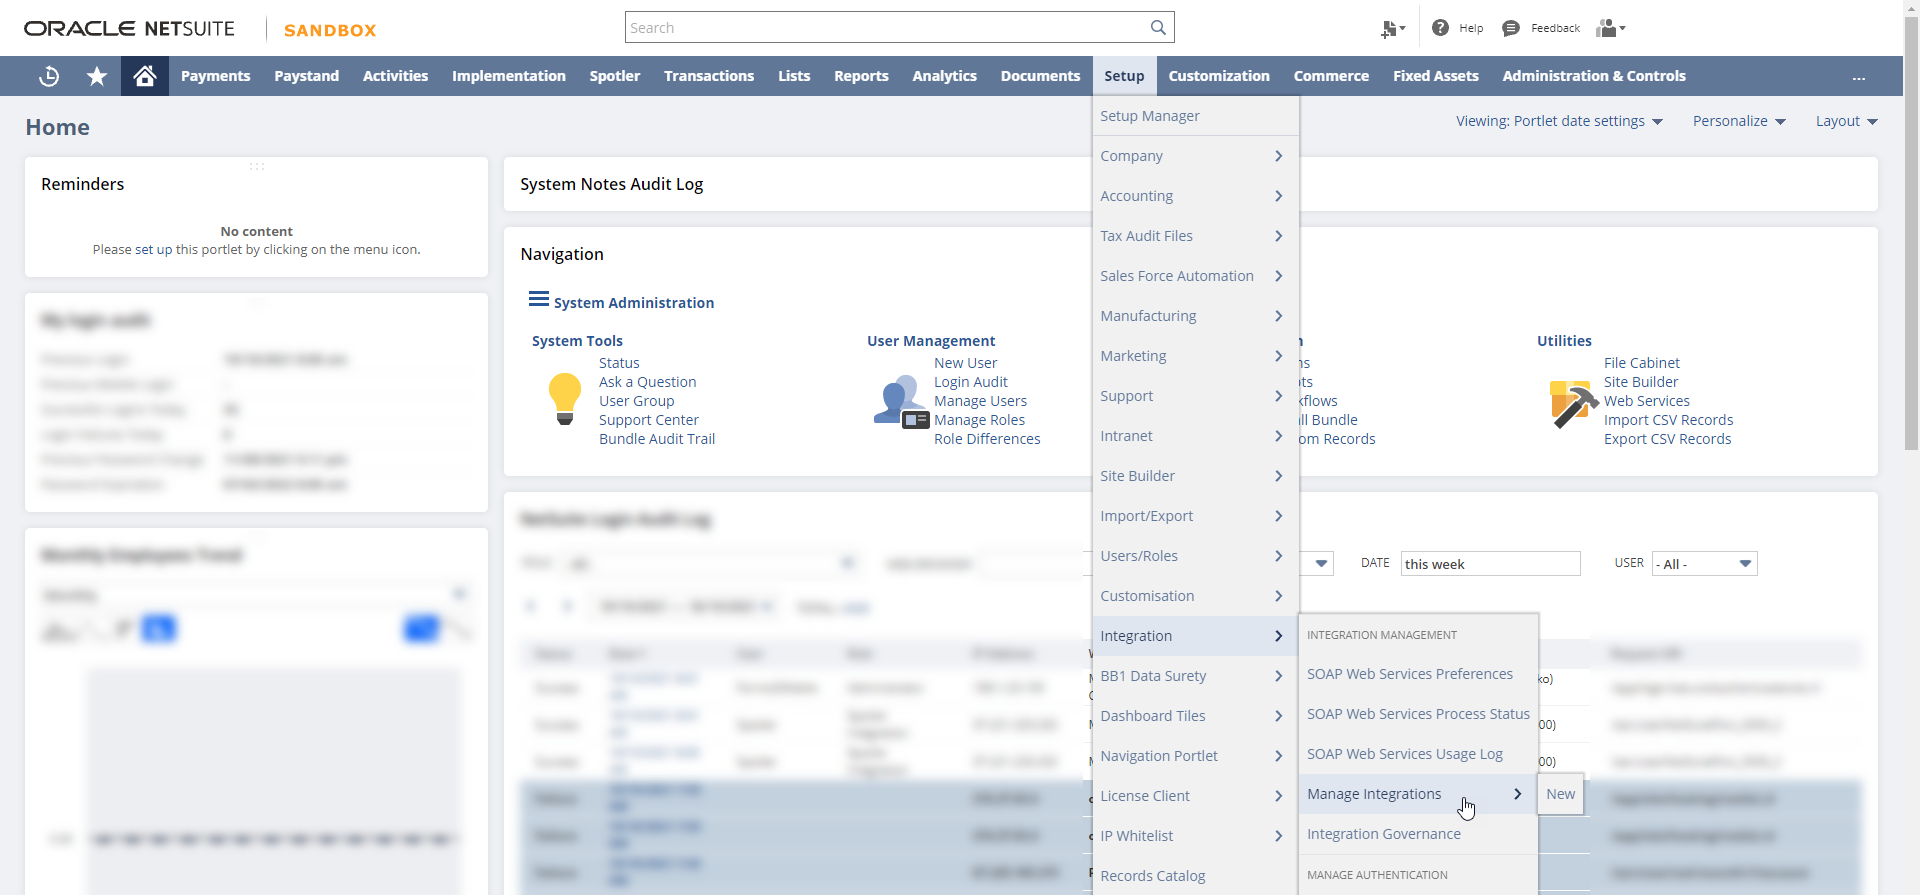Click in the global Search field

[886, 28]
